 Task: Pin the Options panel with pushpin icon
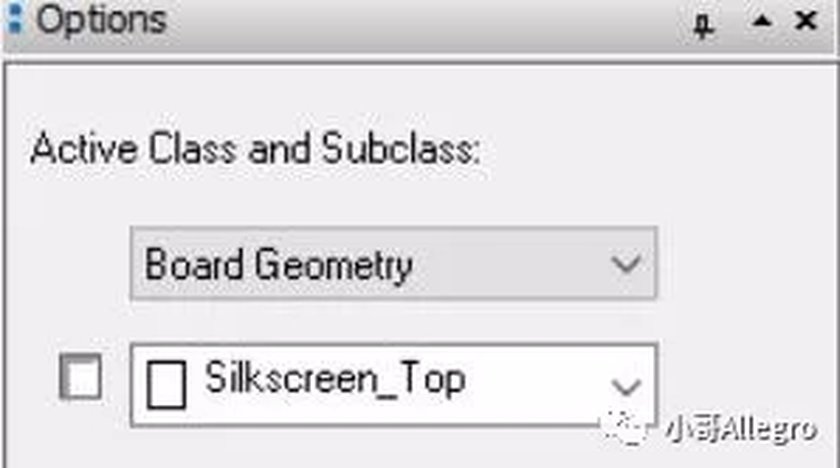pyautogui.click(x=704, y=24)
